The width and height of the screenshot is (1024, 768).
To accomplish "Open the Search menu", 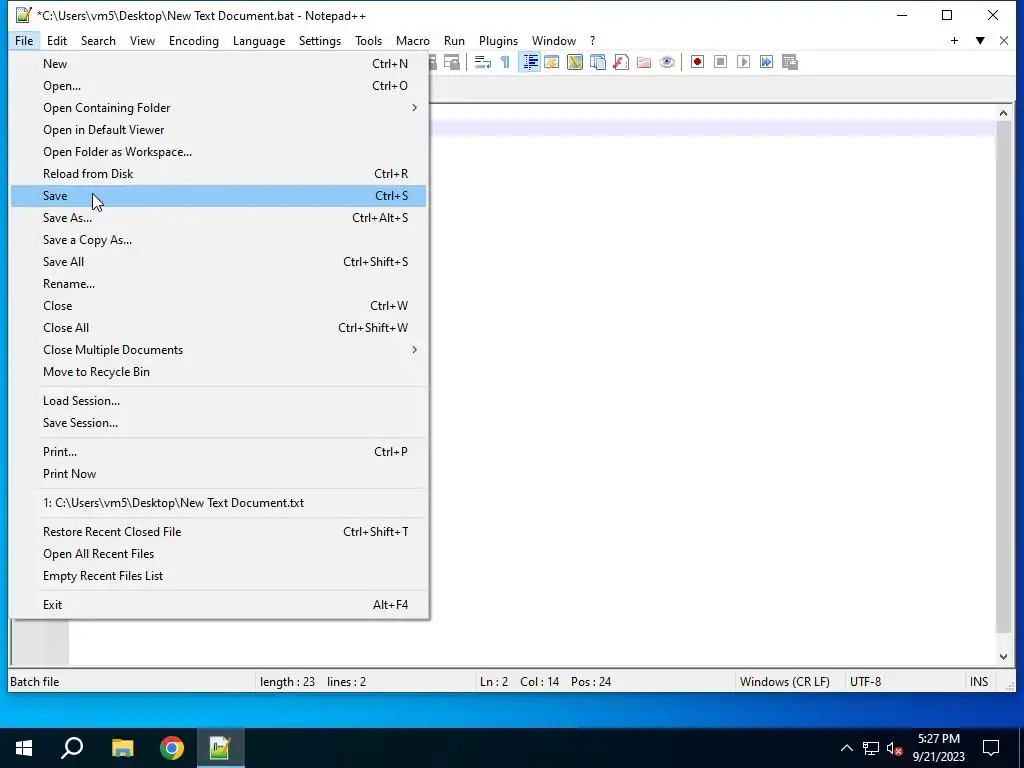I will (98, 40).
